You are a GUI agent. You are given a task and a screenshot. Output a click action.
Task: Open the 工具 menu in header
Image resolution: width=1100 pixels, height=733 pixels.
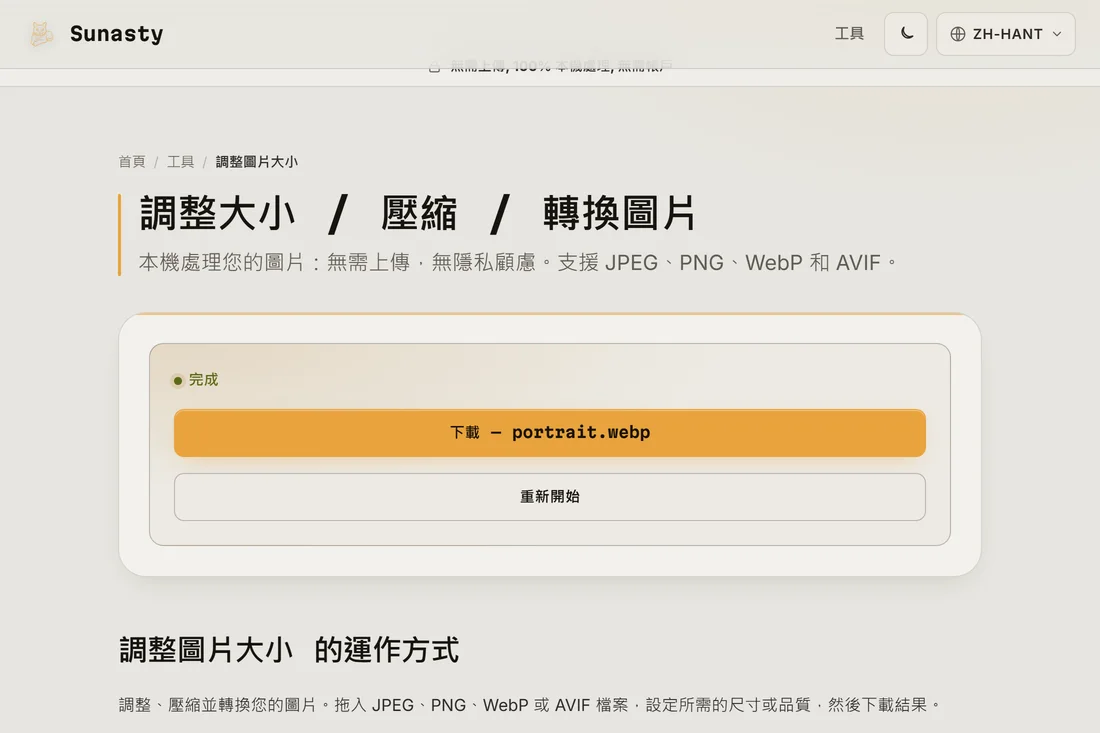point(849,34)
